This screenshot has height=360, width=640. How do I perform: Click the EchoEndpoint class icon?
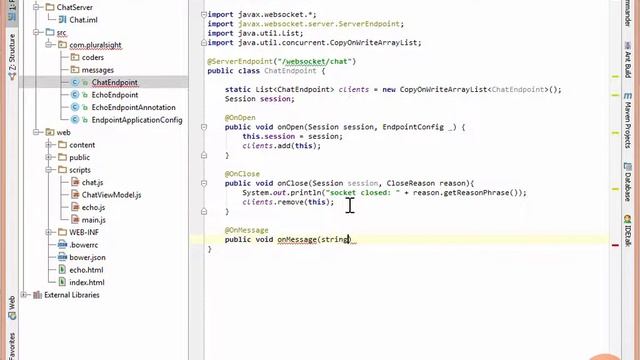tap(75, 95)
